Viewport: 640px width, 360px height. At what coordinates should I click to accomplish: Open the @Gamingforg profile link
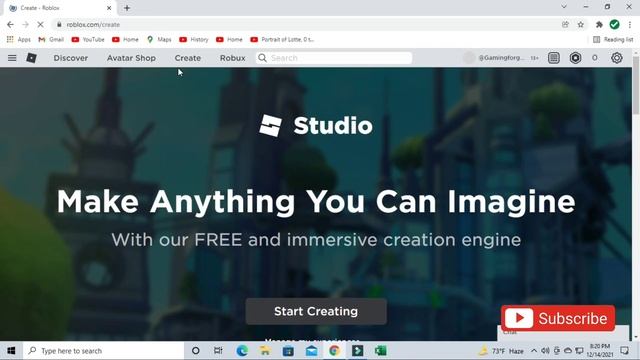[501, 58]
